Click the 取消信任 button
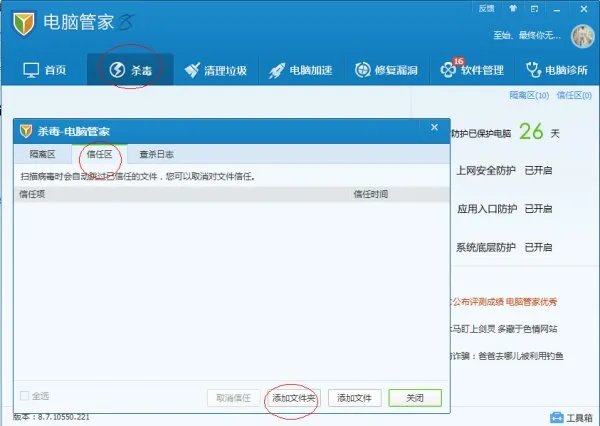Viewport: 600px width, 426px height. (233, 398)
